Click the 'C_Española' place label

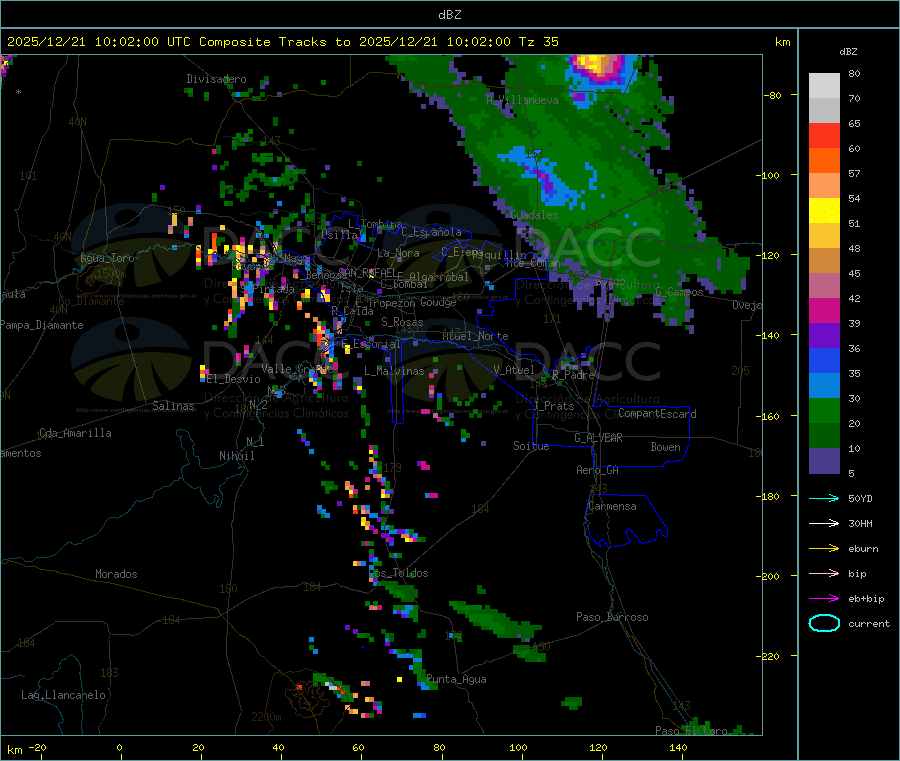pos(431,232)
